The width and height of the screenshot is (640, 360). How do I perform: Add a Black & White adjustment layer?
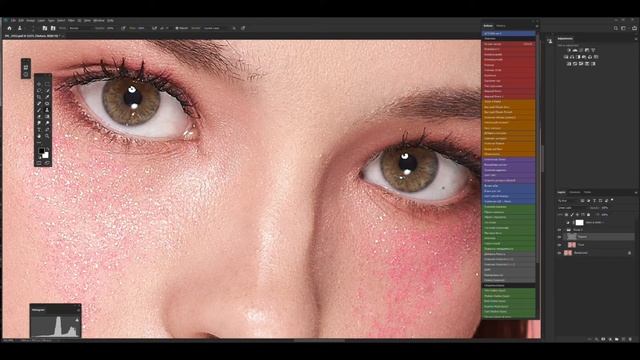click(x=579, y=57)
